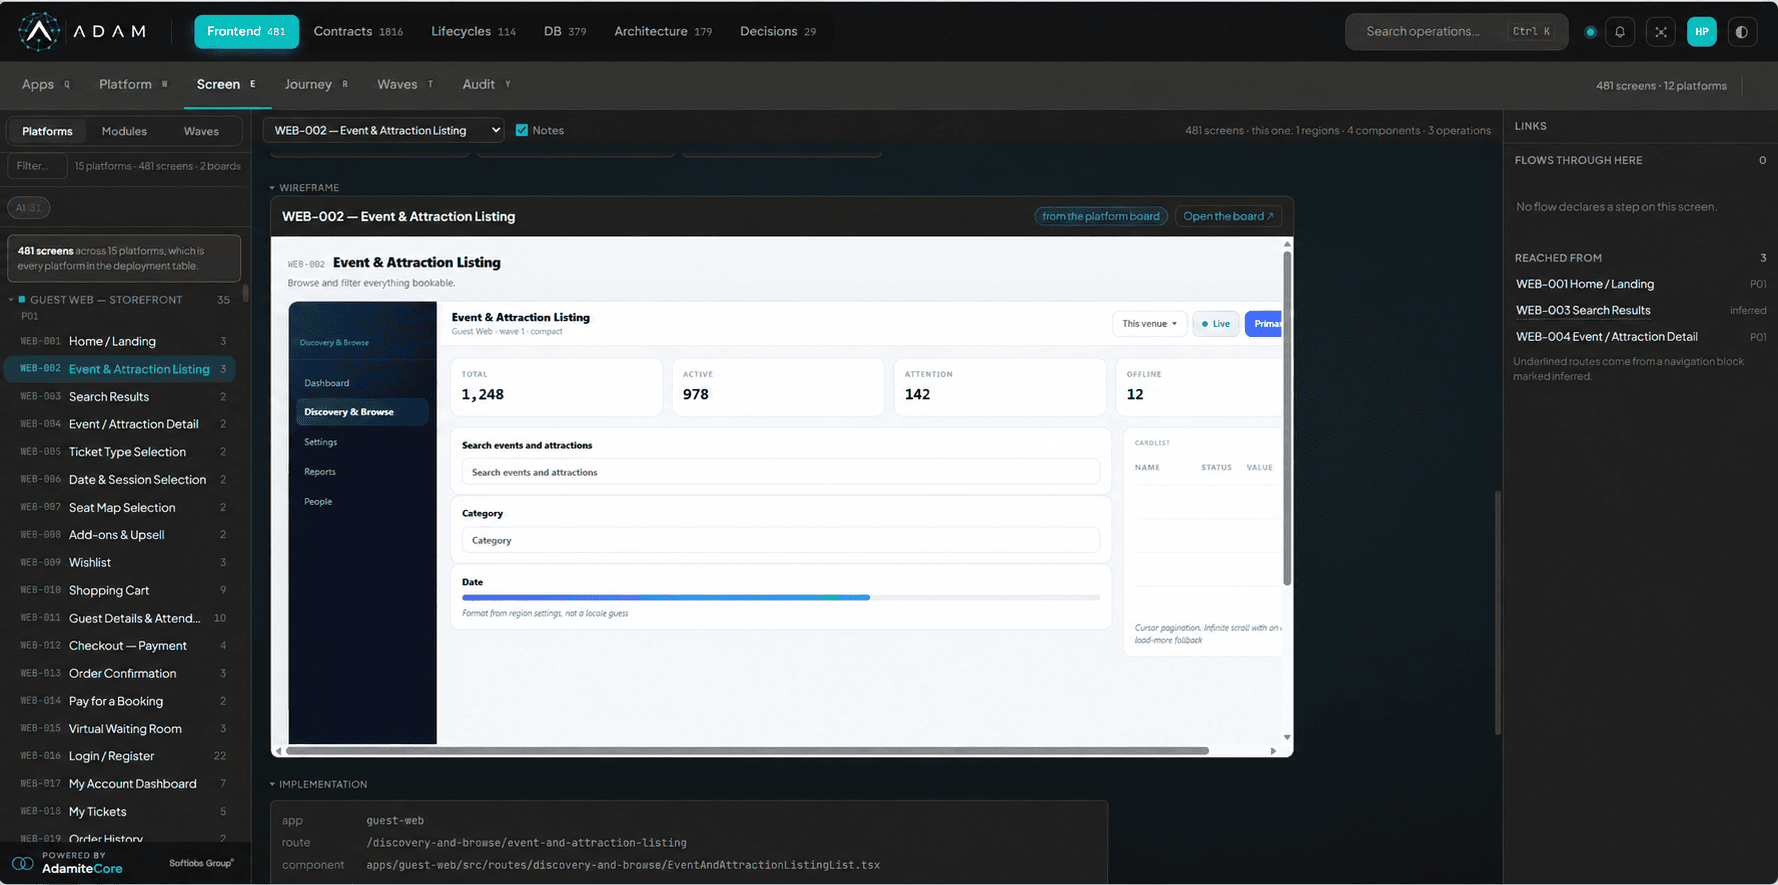
Task: Focus the Search operations field
Action: click(x=1456, y=32)
